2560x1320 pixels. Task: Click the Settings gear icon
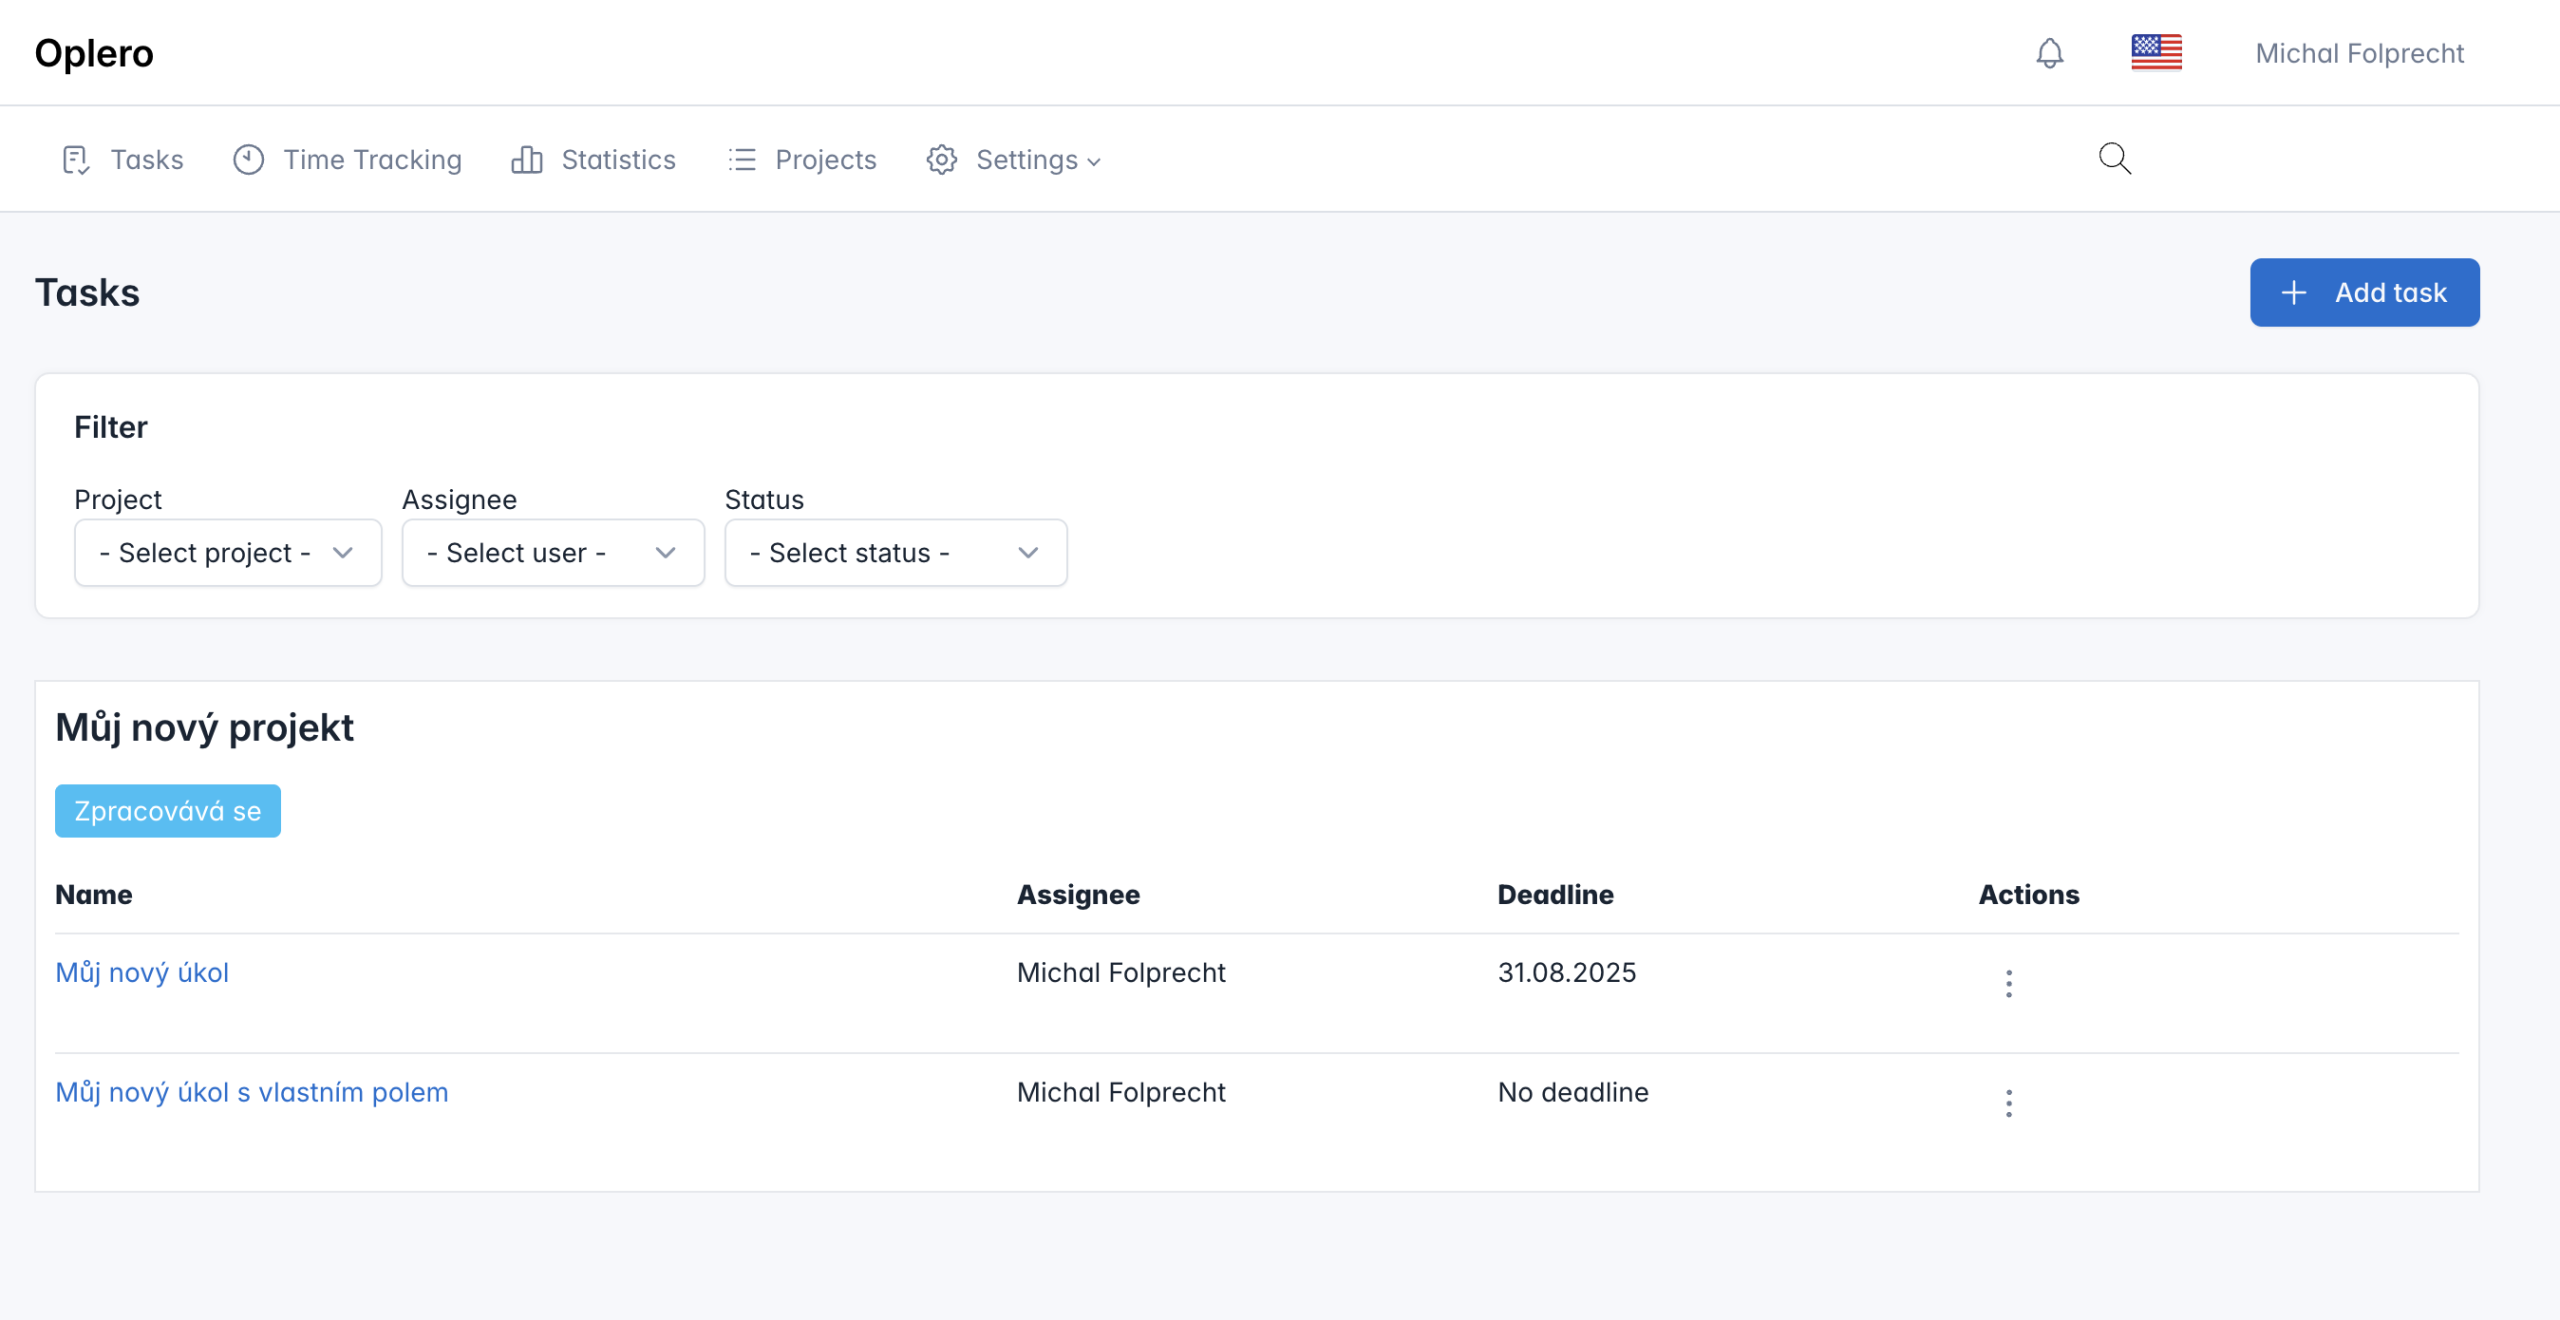941,160
